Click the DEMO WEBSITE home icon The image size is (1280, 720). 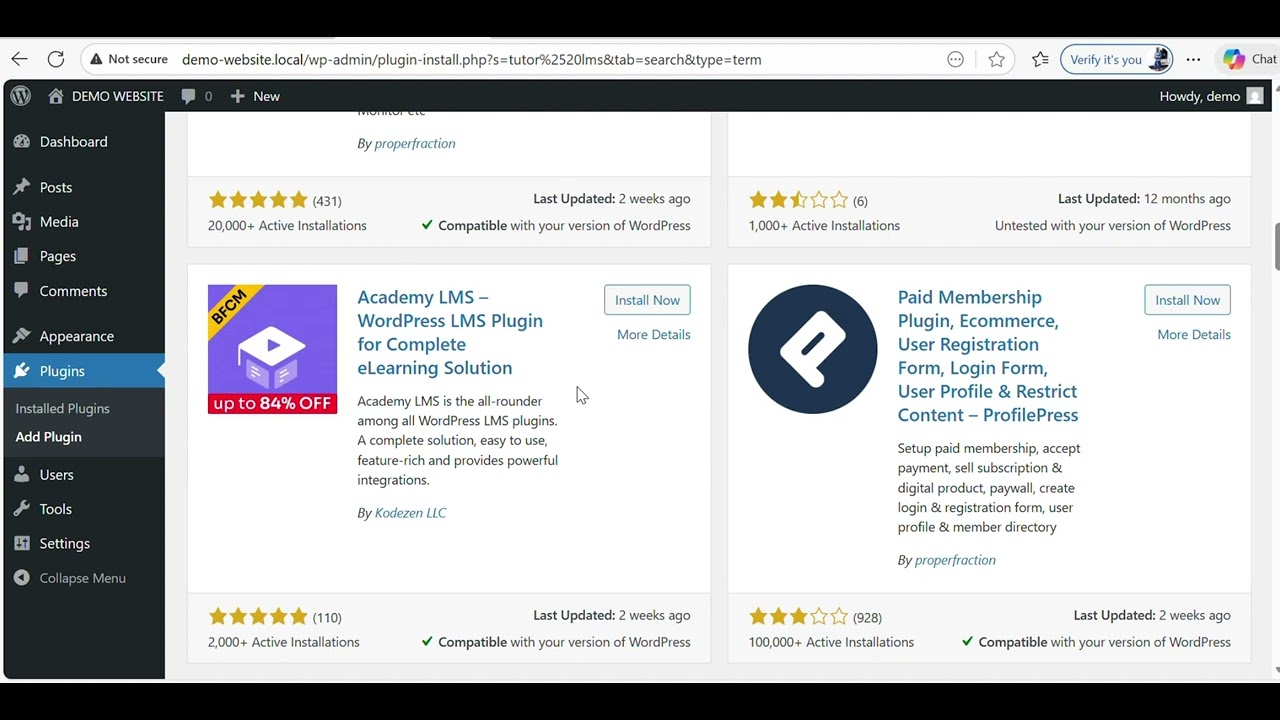(x=56, y=96)
